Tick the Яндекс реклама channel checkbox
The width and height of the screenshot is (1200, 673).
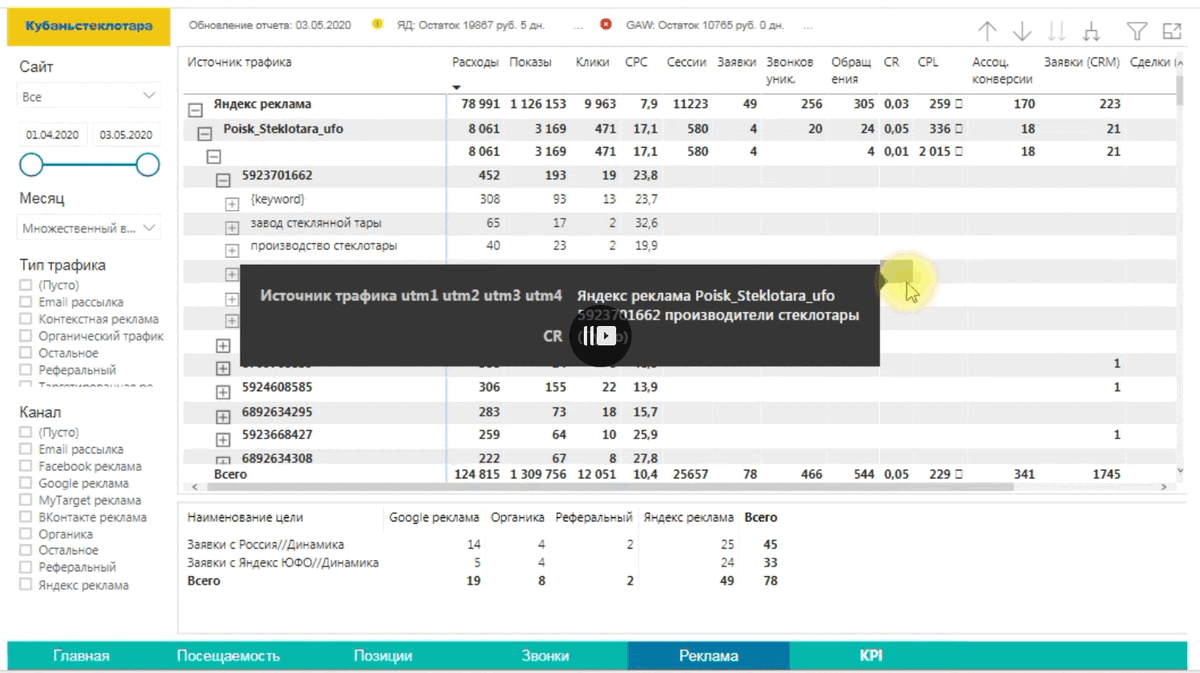(x=26, y=585)
